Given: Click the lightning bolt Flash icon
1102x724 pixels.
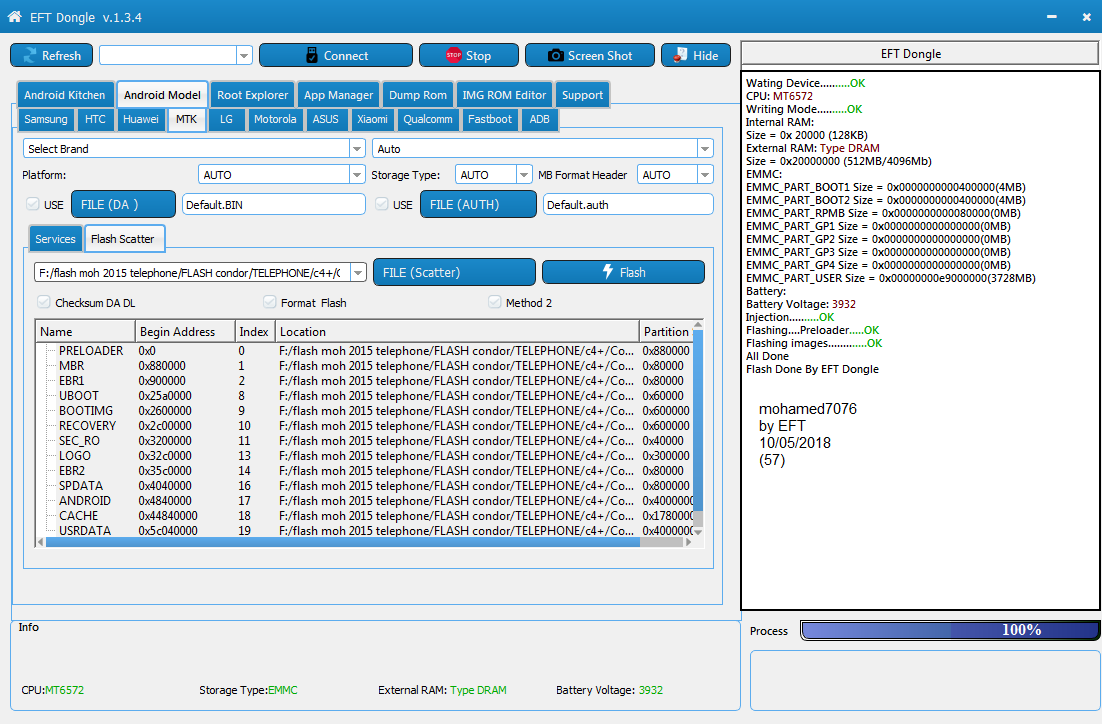Looking at the screenshot, I should coord(608,271).
